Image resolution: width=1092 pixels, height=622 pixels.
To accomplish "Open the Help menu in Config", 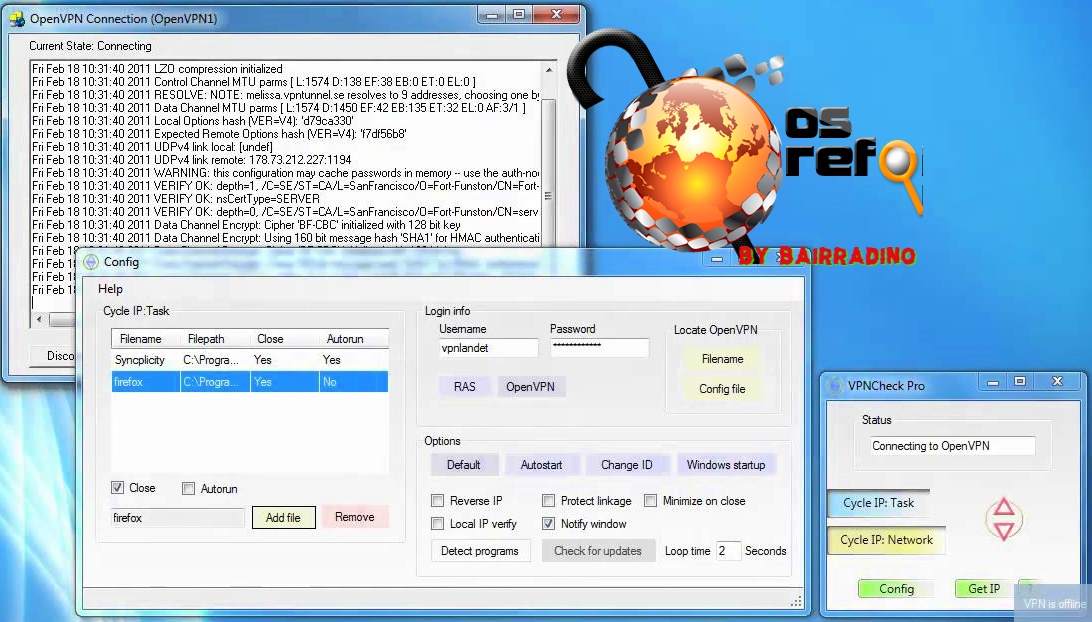I will [x=110, y=288].
